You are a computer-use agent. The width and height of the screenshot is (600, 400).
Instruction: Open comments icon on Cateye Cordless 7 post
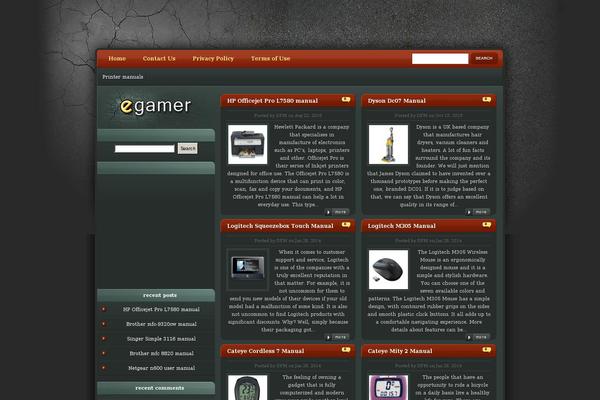coord(346,350)
